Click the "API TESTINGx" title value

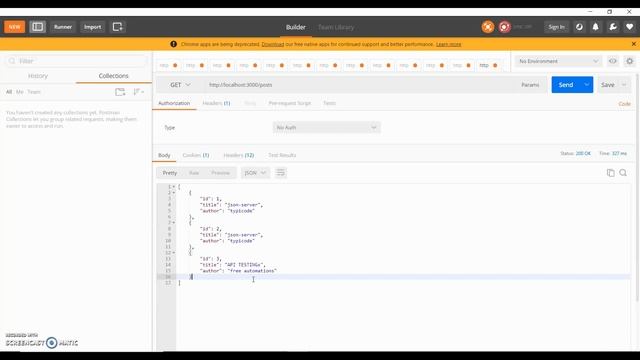244,264
